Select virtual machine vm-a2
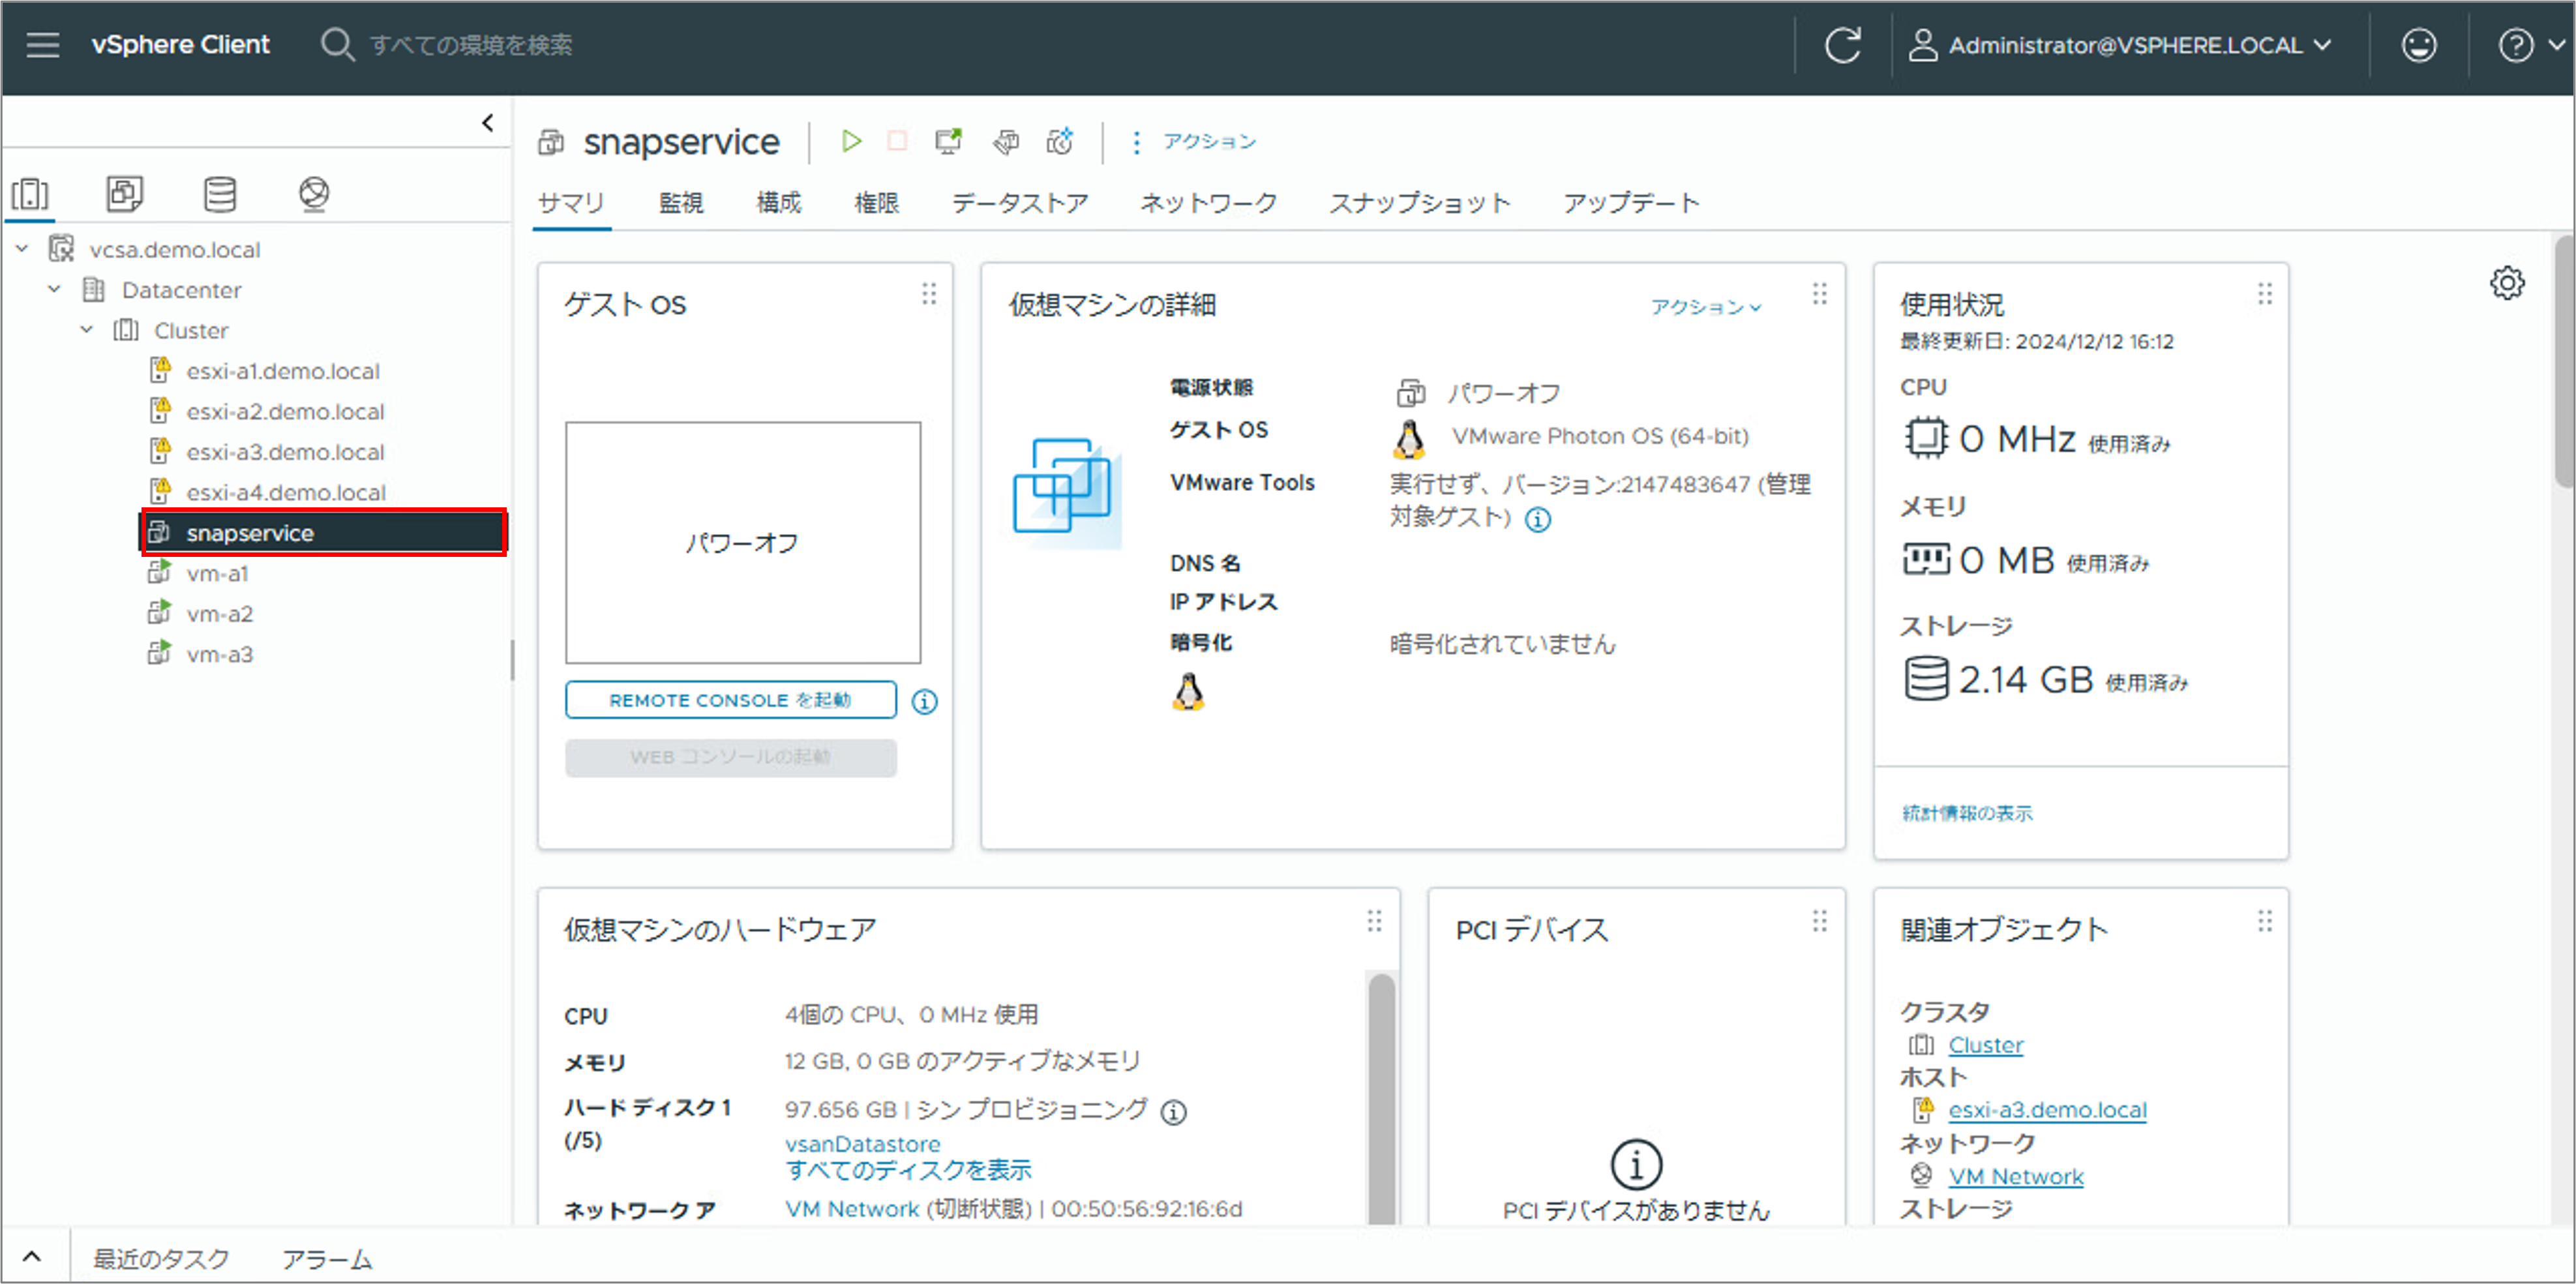Image resolution: width=2576 pixels, height=1284 pixels. [220, 614]
